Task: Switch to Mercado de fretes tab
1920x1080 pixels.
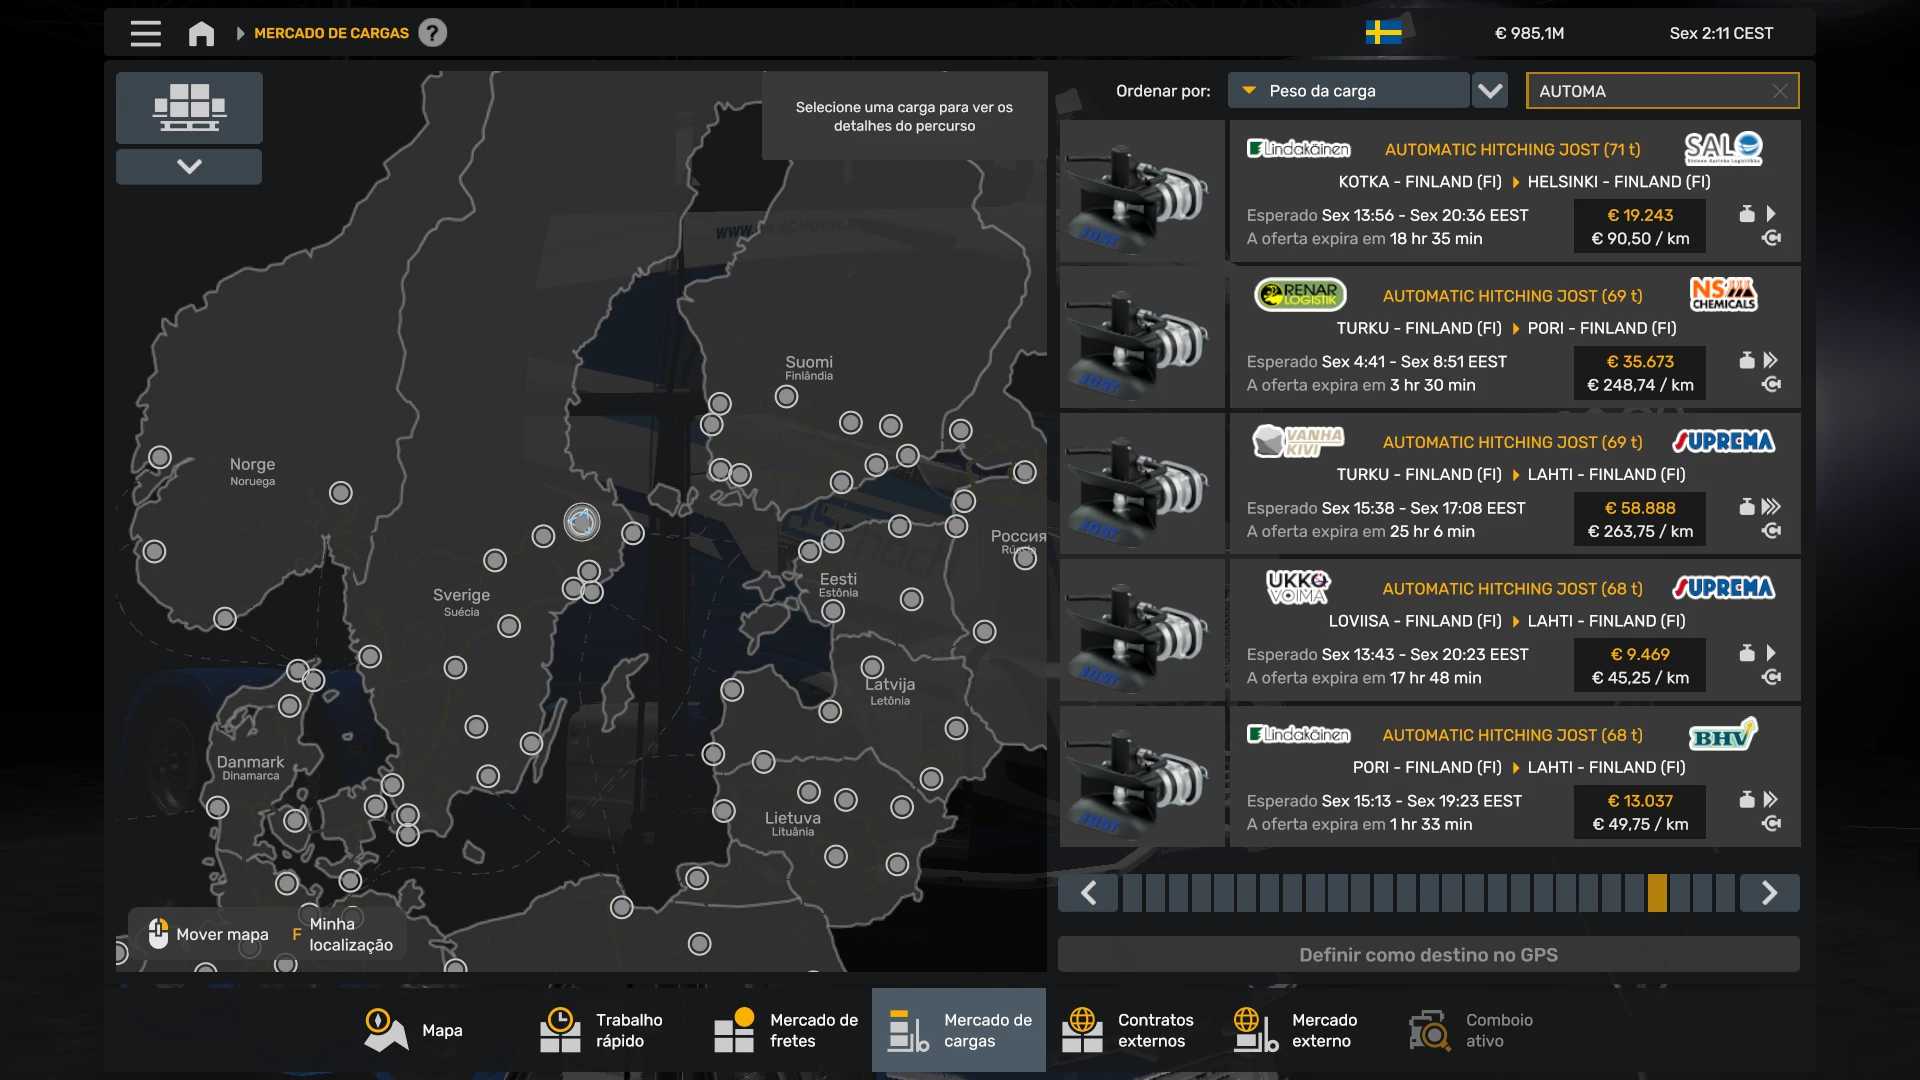Action: (x=786, y=1030)
